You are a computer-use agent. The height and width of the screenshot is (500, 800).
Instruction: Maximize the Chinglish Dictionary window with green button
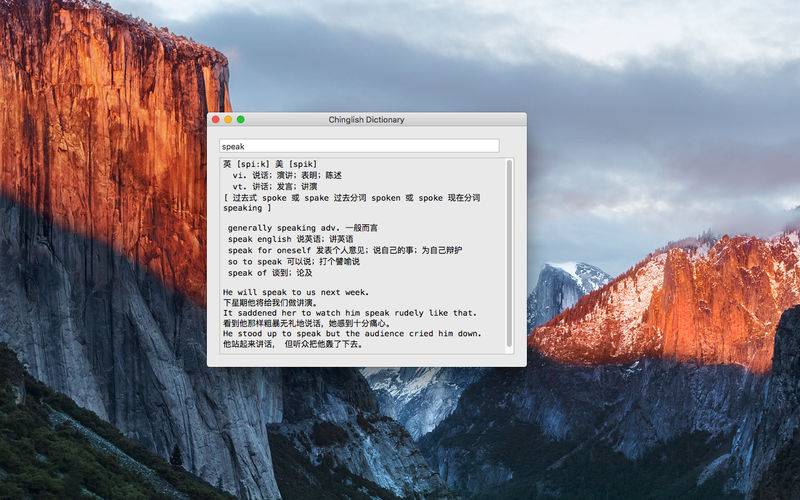[x=241, y=119]
